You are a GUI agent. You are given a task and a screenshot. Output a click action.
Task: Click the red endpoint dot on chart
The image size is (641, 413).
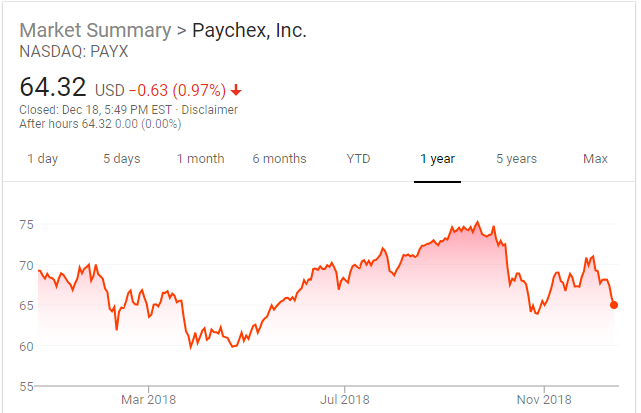tap(613, 305)
